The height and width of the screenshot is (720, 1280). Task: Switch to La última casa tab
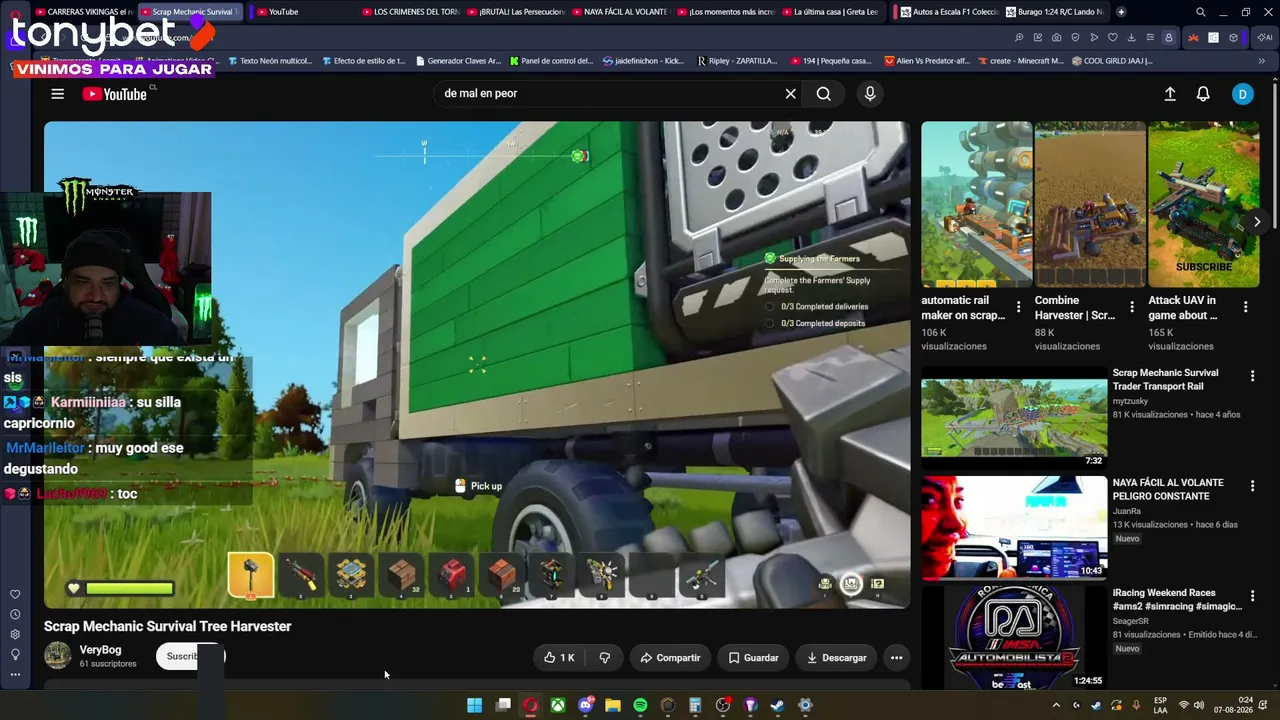click(x=832, y=12)
